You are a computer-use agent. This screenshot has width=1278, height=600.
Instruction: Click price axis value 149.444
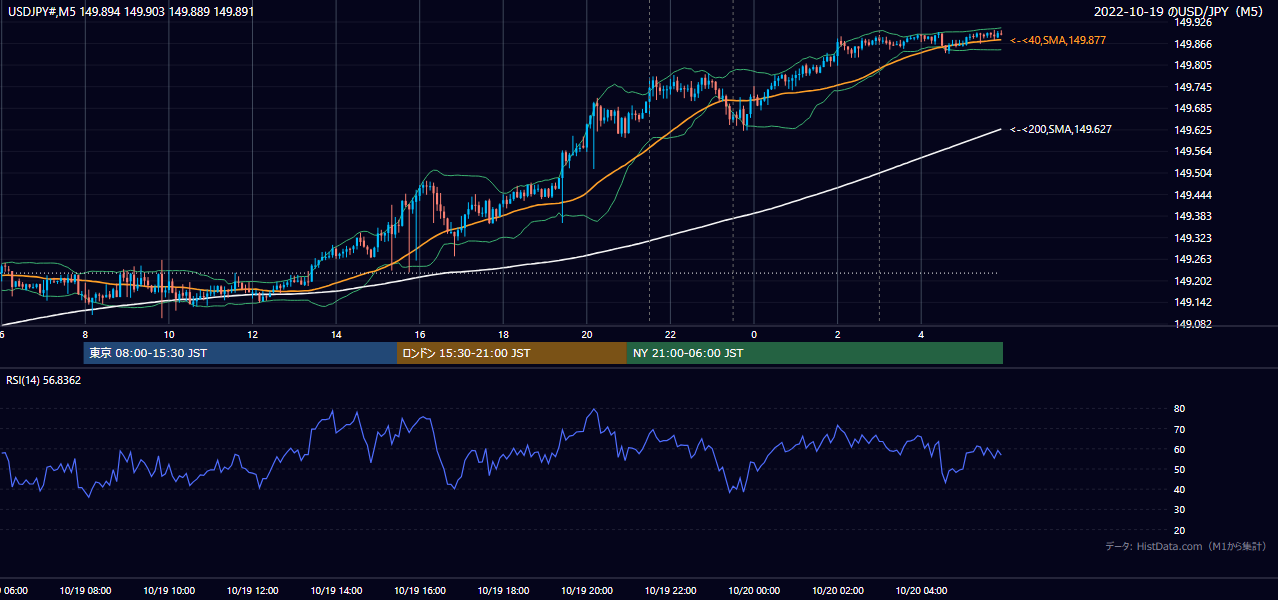tap(1193, 195)
